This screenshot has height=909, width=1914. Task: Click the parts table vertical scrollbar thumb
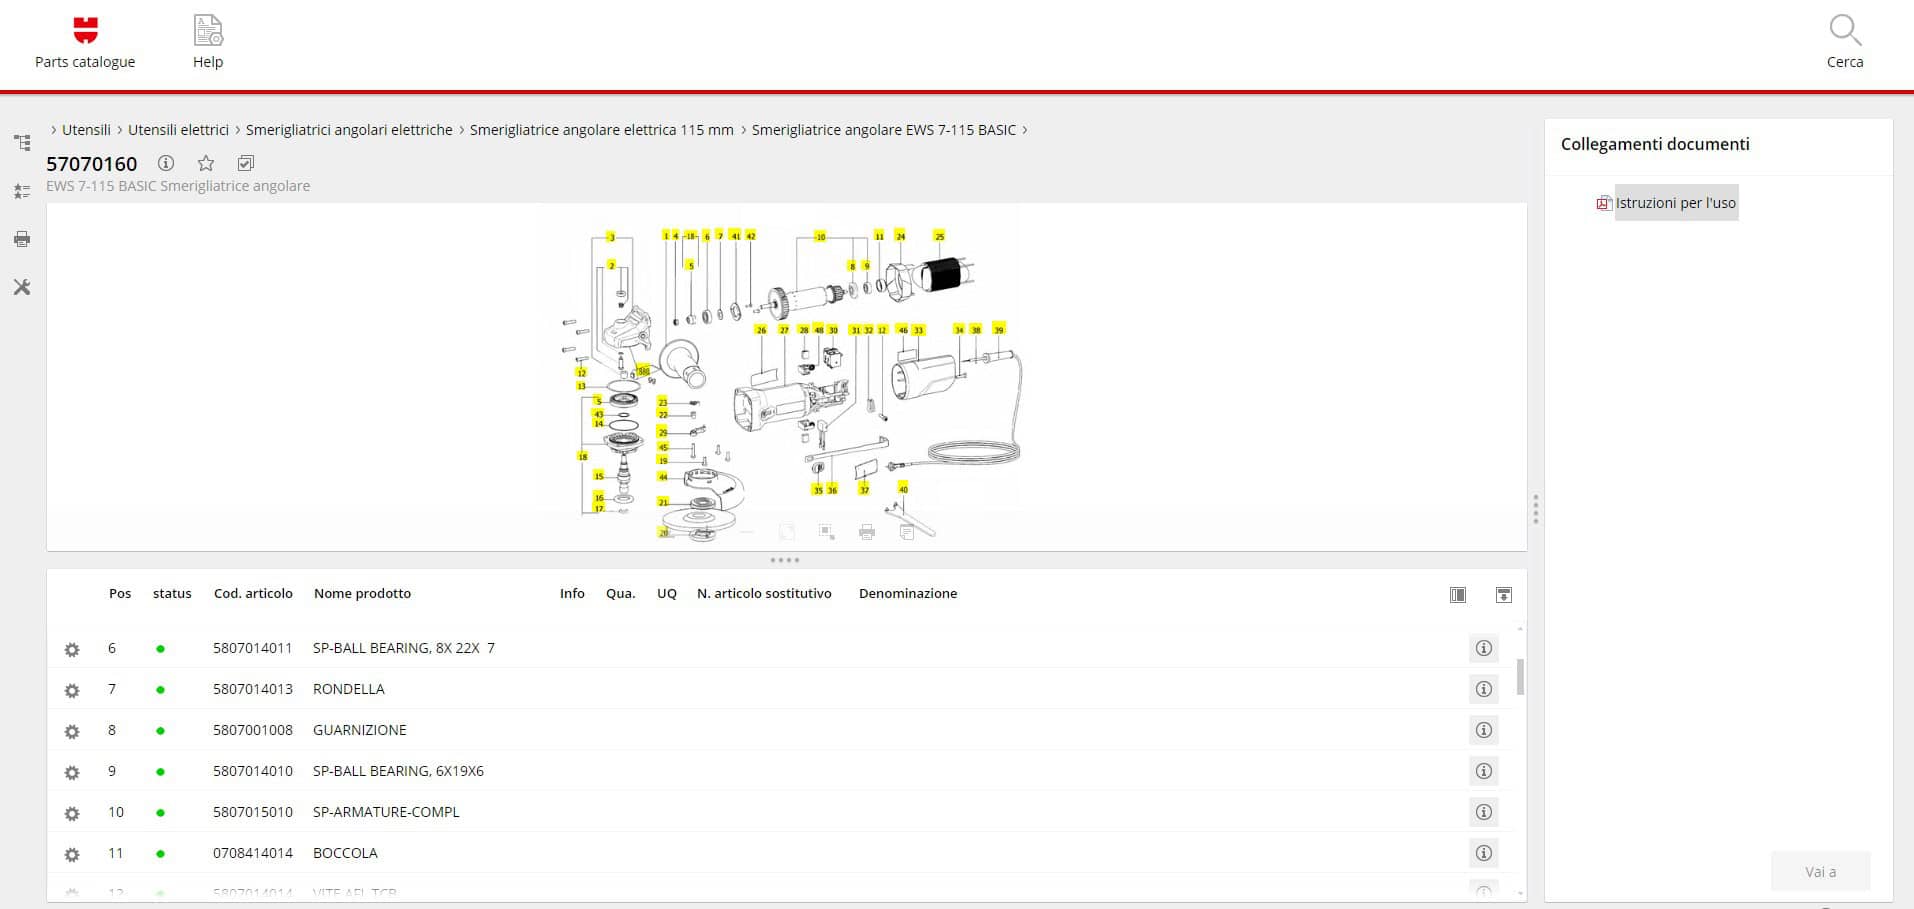coord(1520,677)
